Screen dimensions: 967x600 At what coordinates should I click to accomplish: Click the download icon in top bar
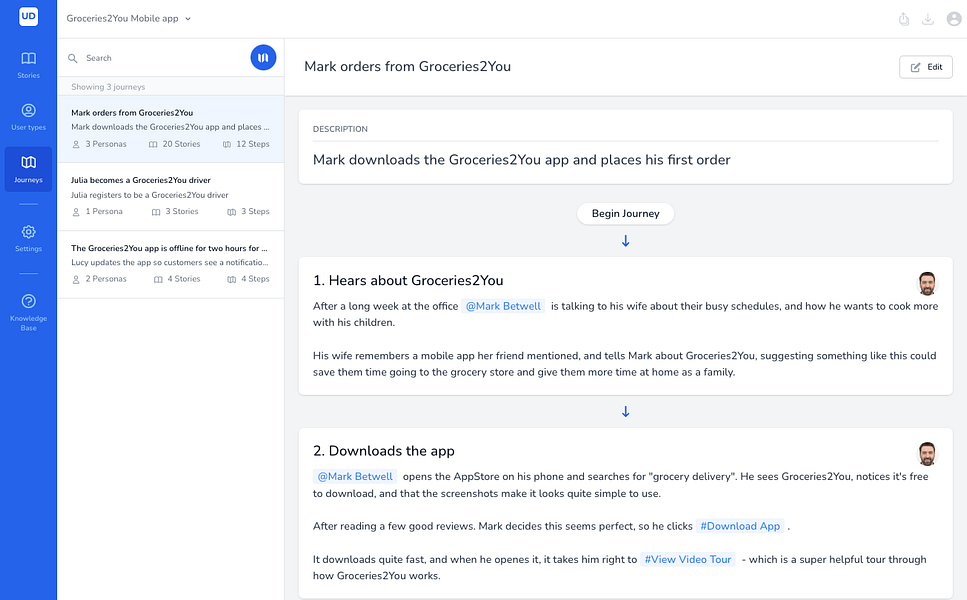coord(928,19)
